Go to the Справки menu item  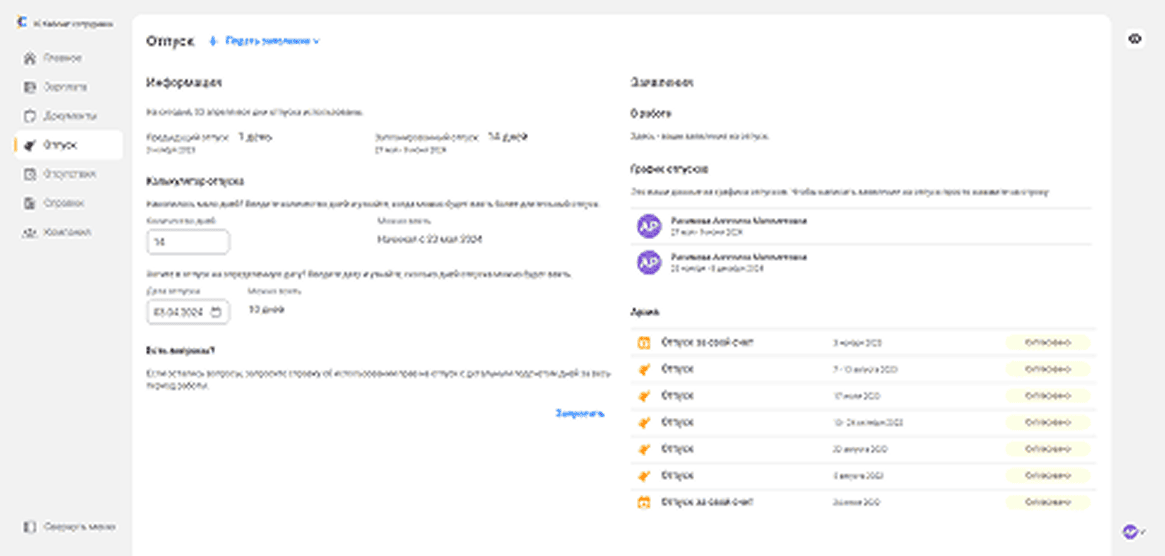pos(64,203)
